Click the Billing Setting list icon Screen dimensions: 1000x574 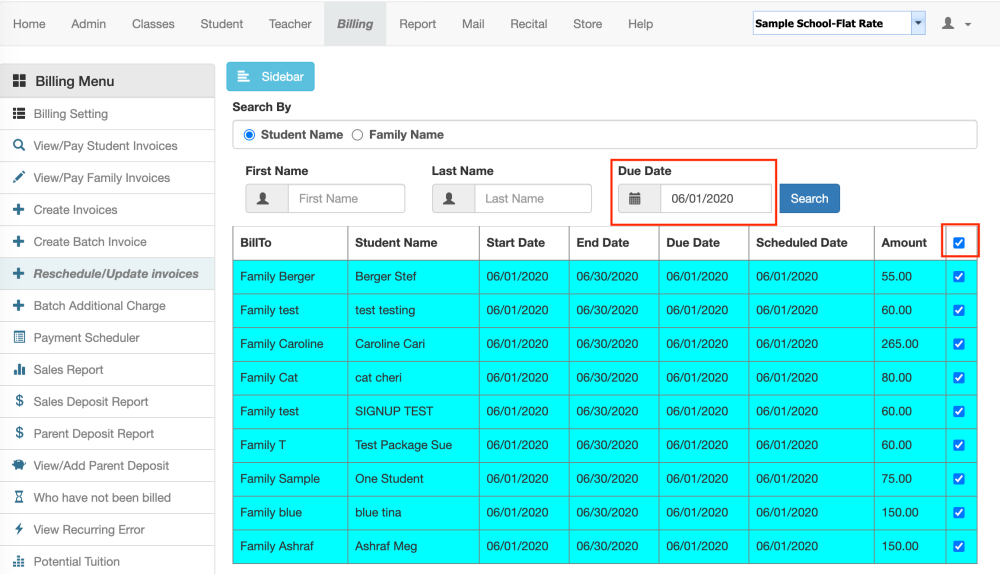[x=19, y=114]
